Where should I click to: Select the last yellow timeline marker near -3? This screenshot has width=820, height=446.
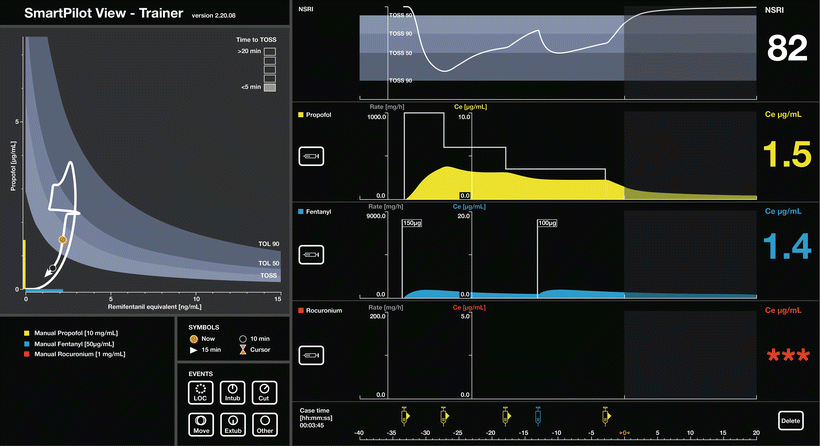point(606,415)
